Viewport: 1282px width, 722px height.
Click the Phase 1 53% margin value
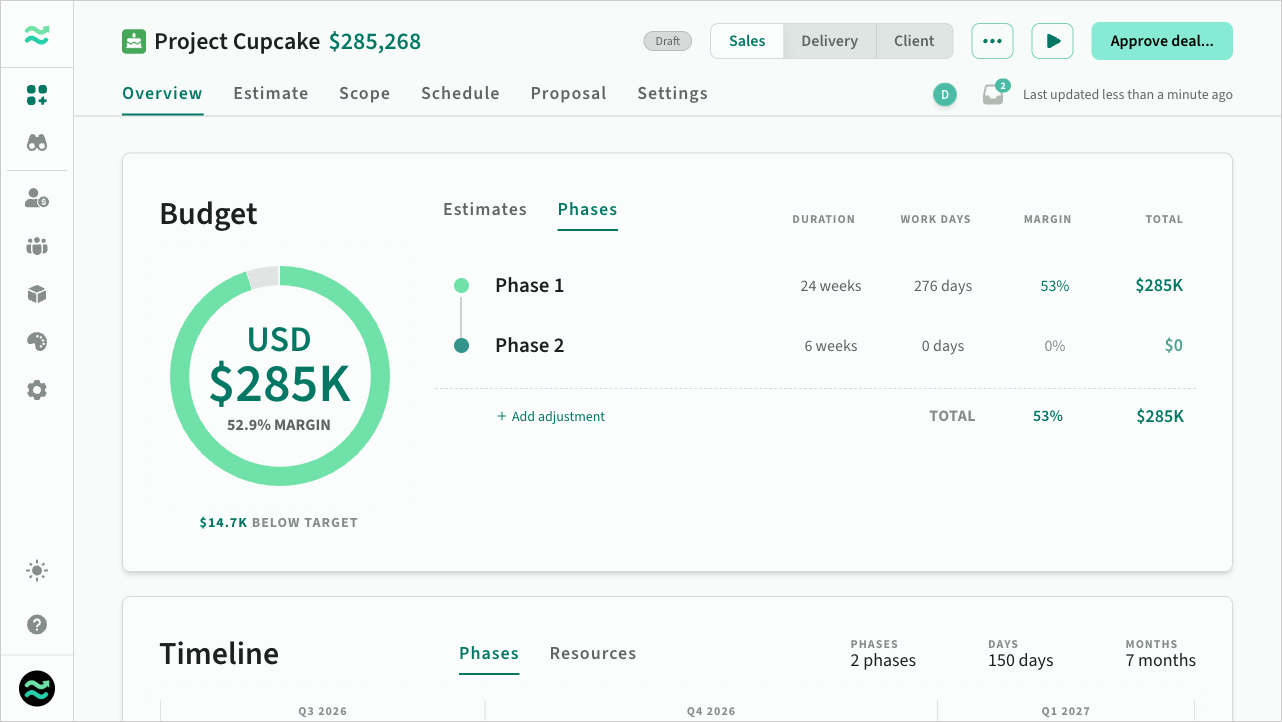point(1055,286)
